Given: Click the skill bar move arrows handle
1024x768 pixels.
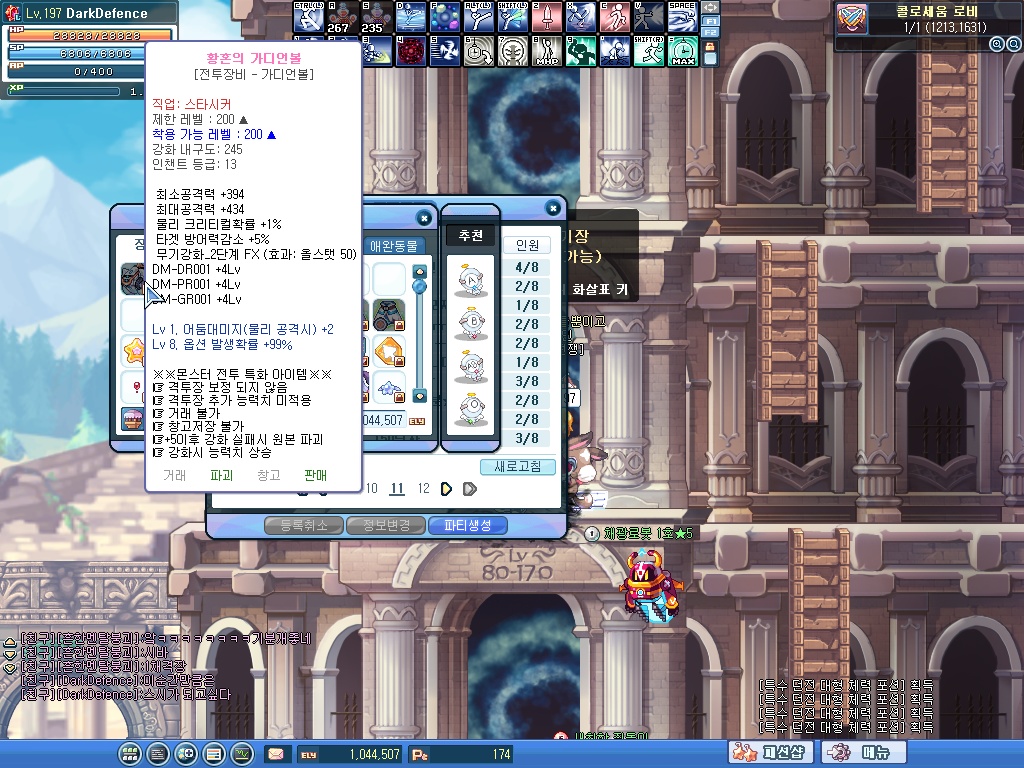Looking at the screenshot, I should pyautogui.click(x=710, y=8).
